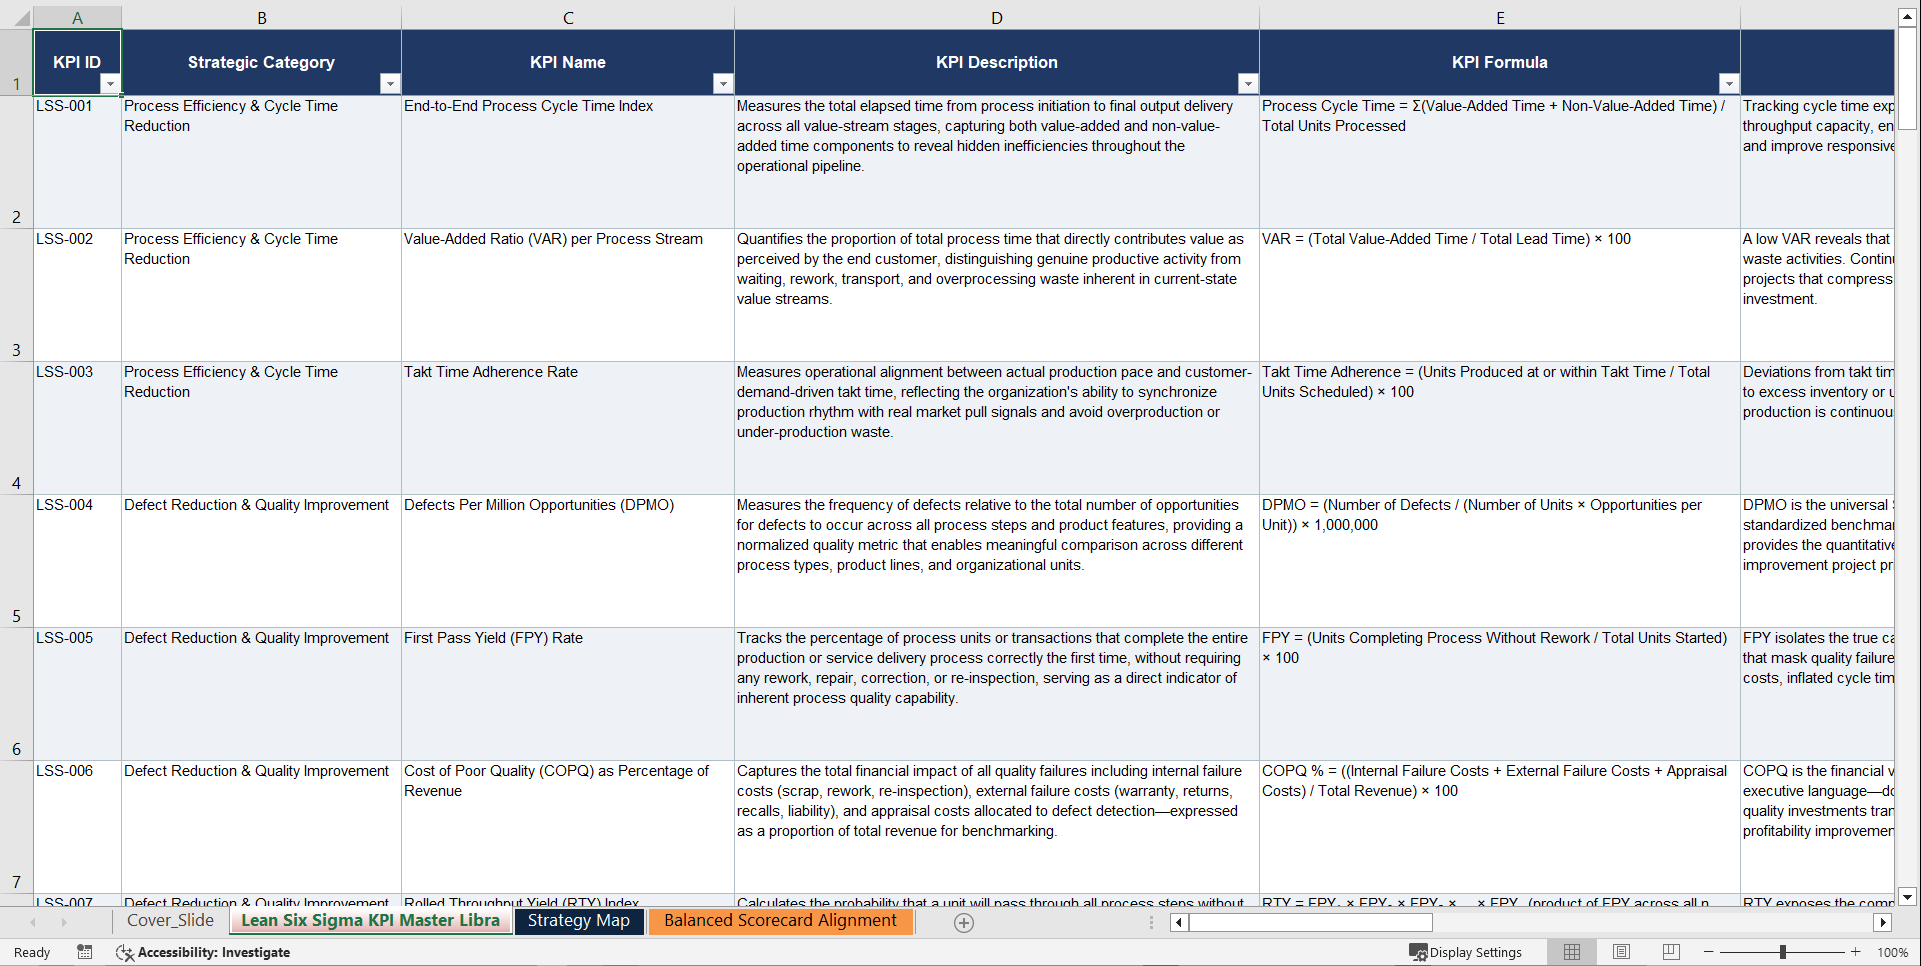Viewport: 1921px width, 966px height.
Task: Open the KPI Description filter dropdown
Action: 1248,84
